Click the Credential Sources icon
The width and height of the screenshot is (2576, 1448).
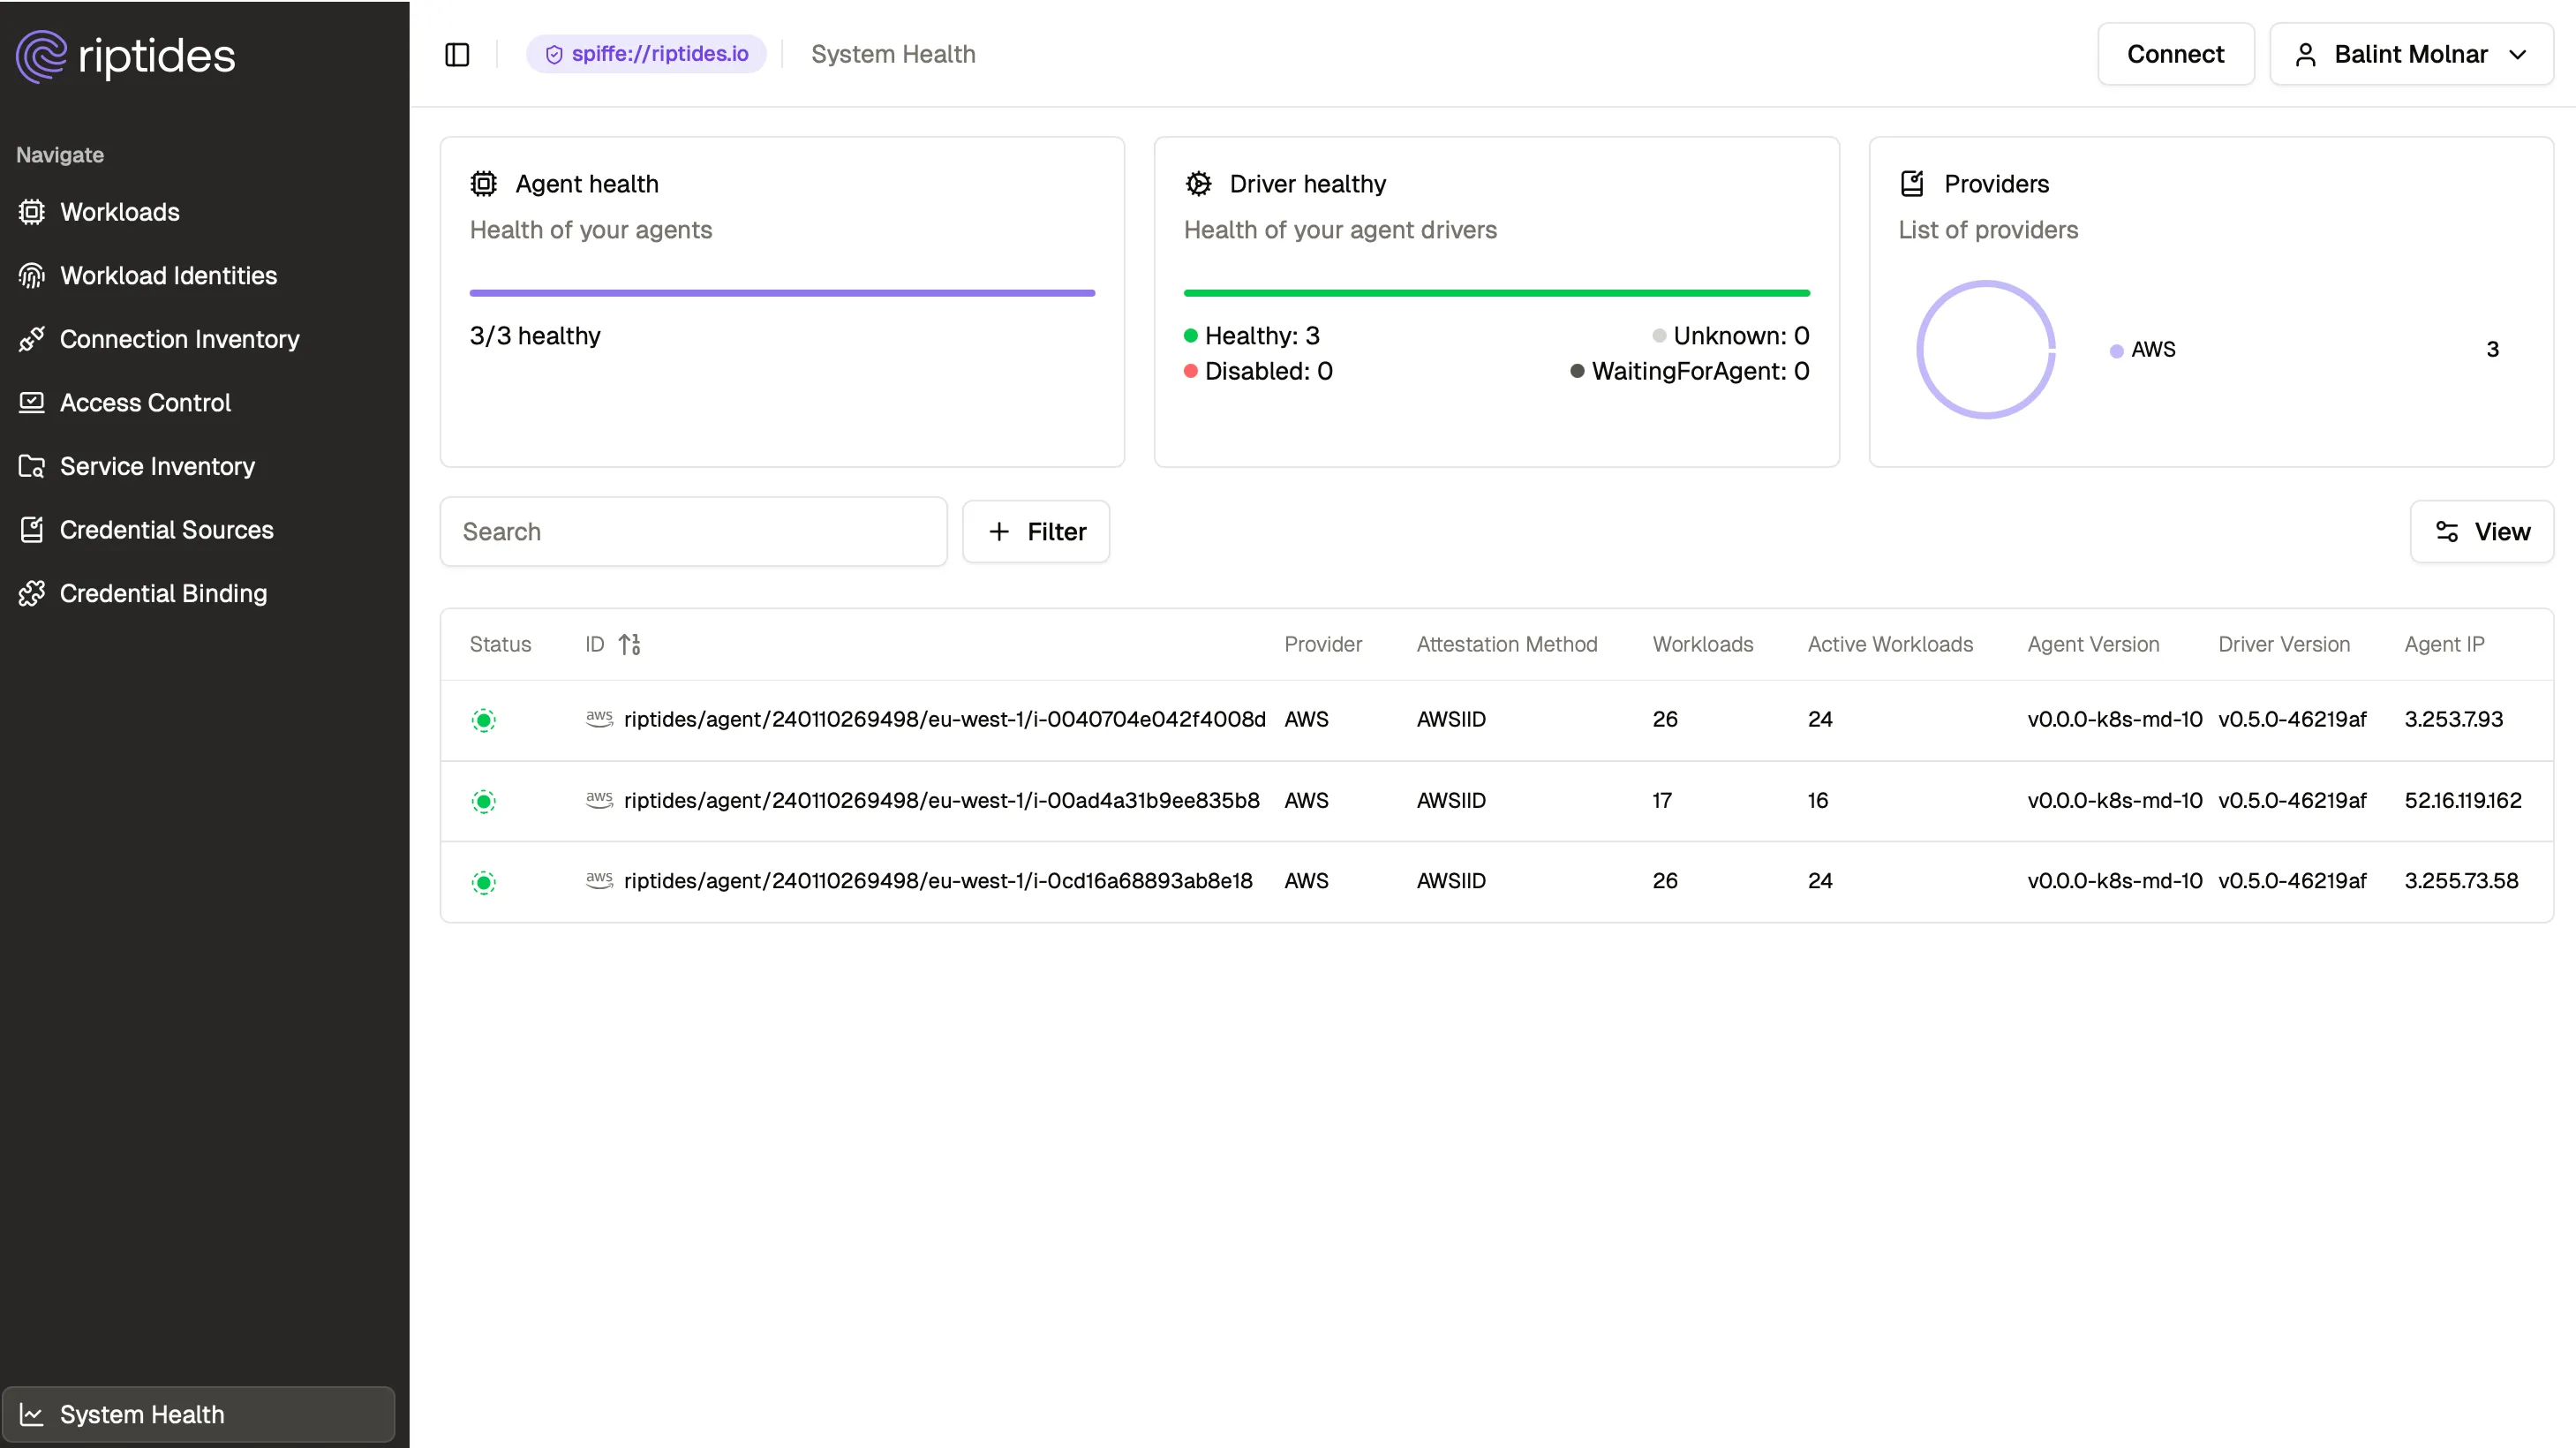tap(31, 530)
